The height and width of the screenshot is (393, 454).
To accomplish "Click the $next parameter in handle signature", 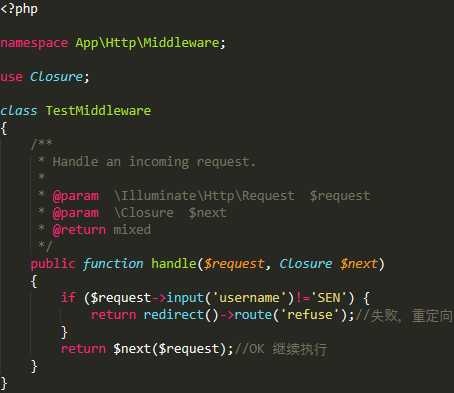I will (x=358, y=264).
